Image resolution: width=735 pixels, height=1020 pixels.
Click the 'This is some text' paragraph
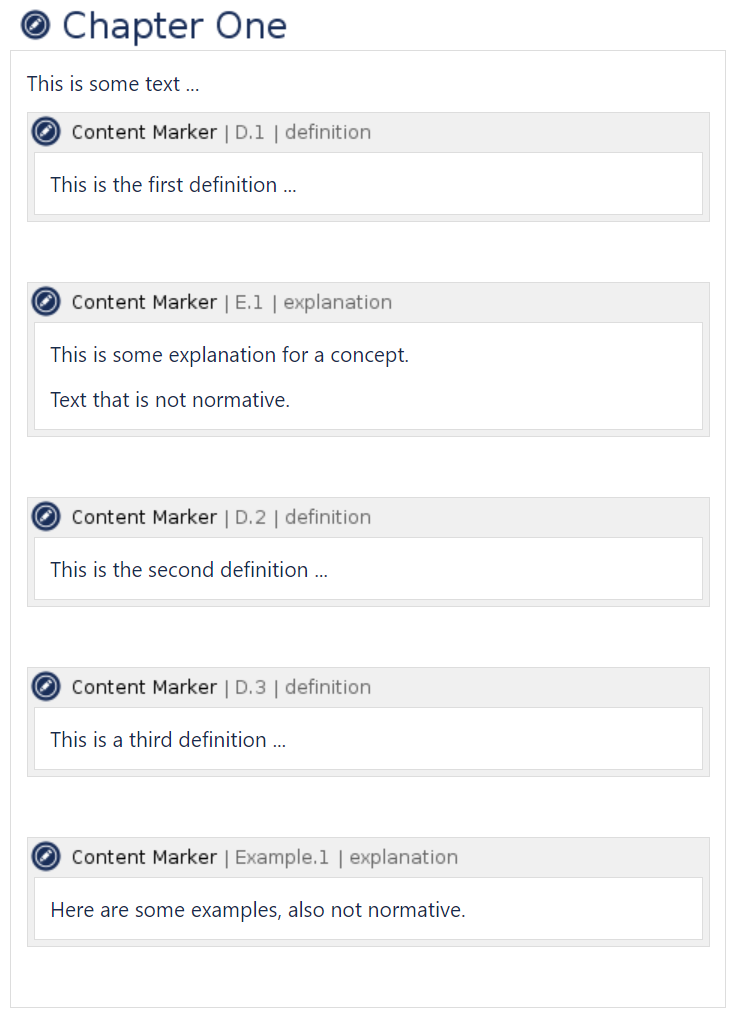click(113, 84)
